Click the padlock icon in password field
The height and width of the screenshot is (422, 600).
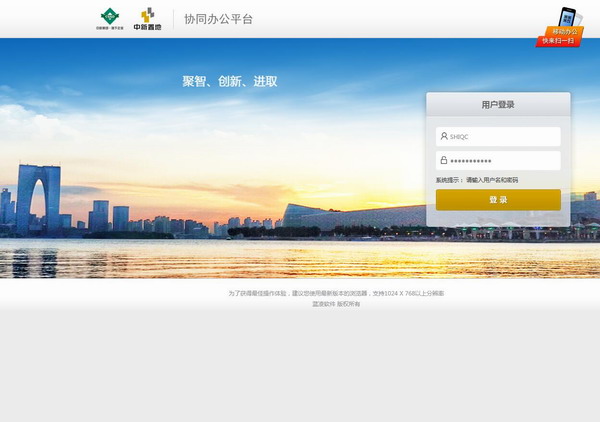click(x=444, y=160)
